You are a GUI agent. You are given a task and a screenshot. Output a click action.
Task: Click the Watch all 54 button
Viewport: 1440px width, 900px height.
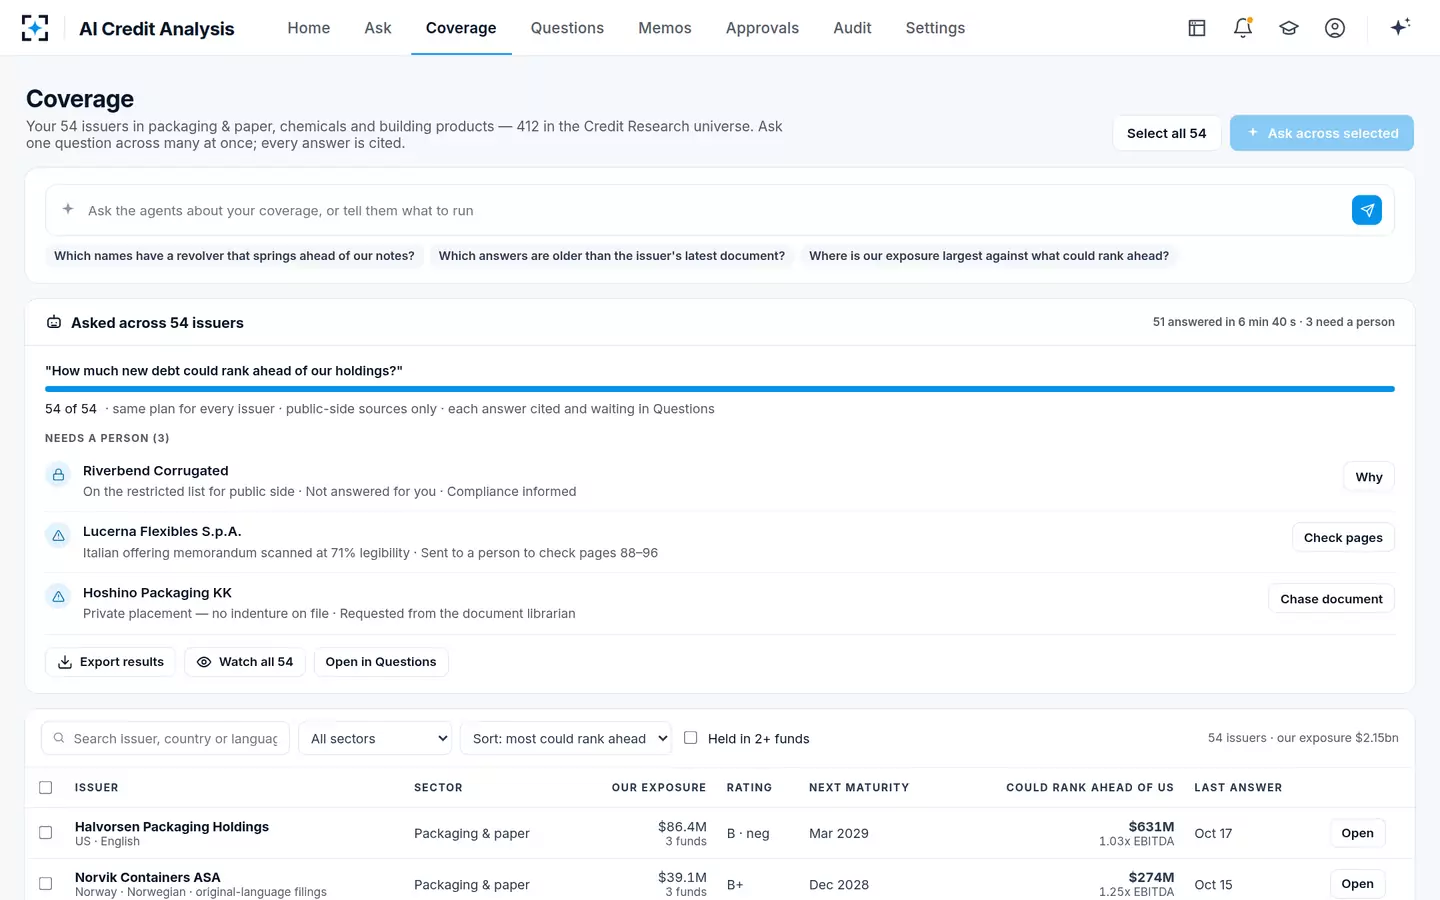(x=245, y=662)
